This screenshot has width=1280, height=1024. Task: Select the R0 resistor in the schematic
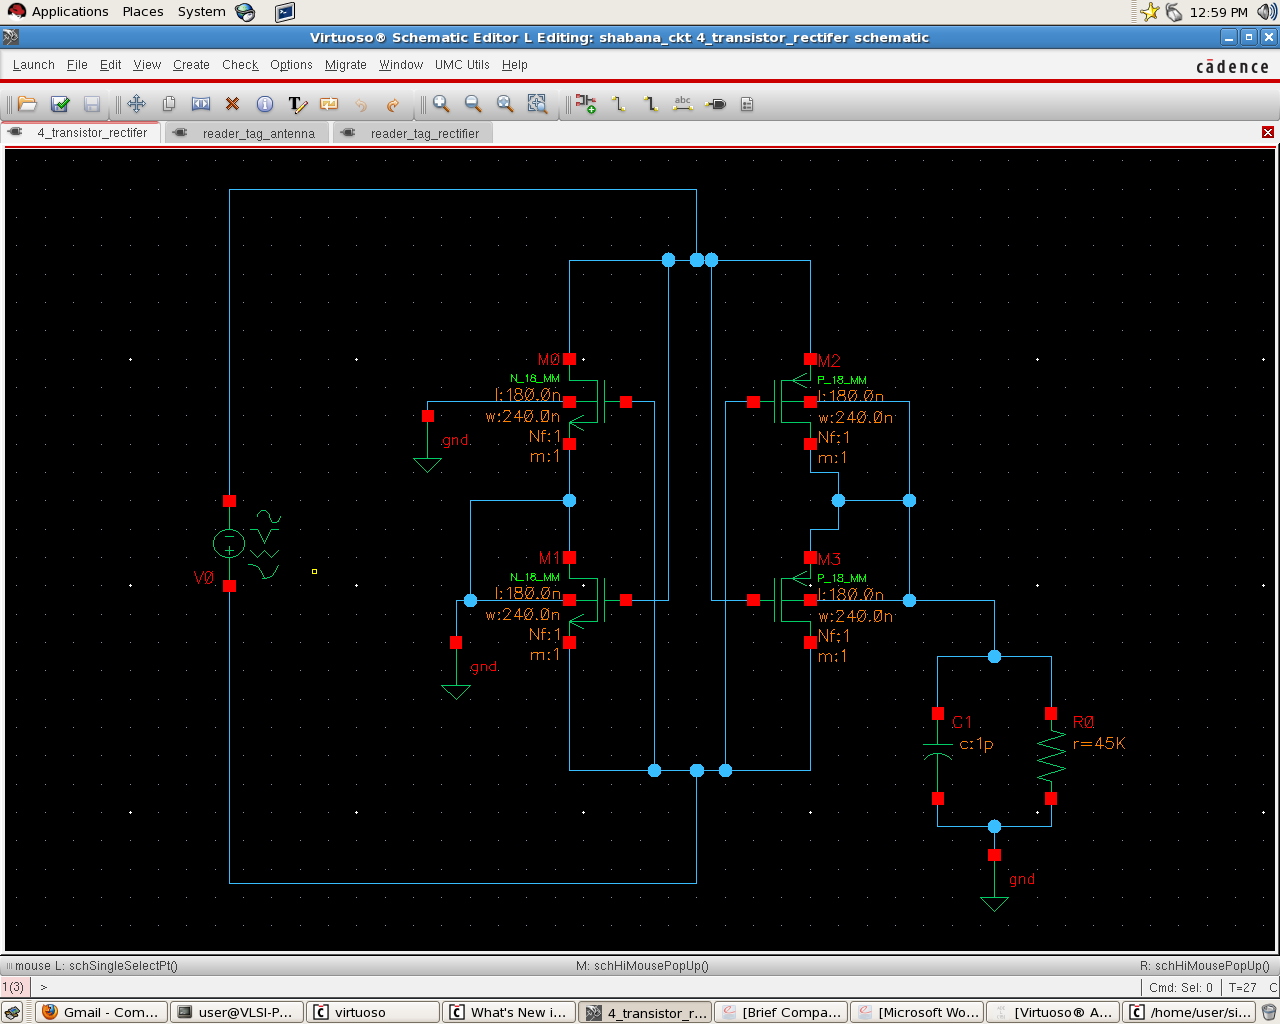tap(1051, 757)
